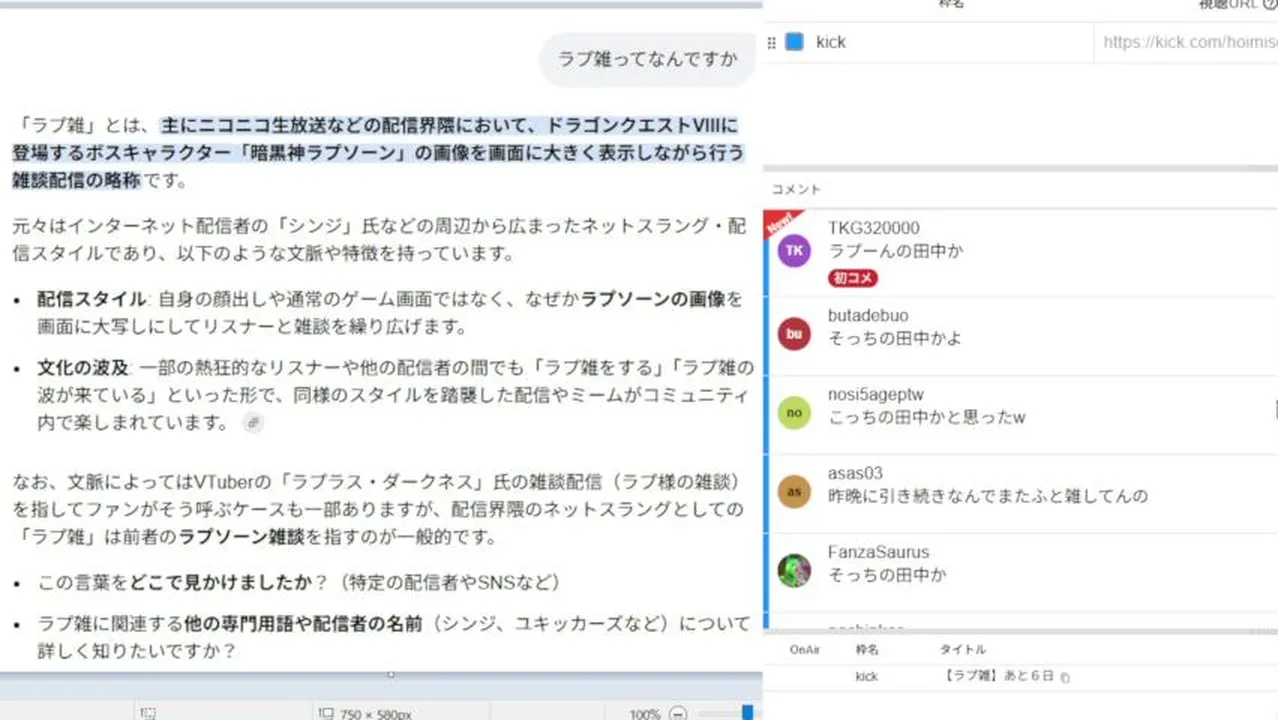Click the 初コメ badge on TKG320000's comment

pos(852,278)
